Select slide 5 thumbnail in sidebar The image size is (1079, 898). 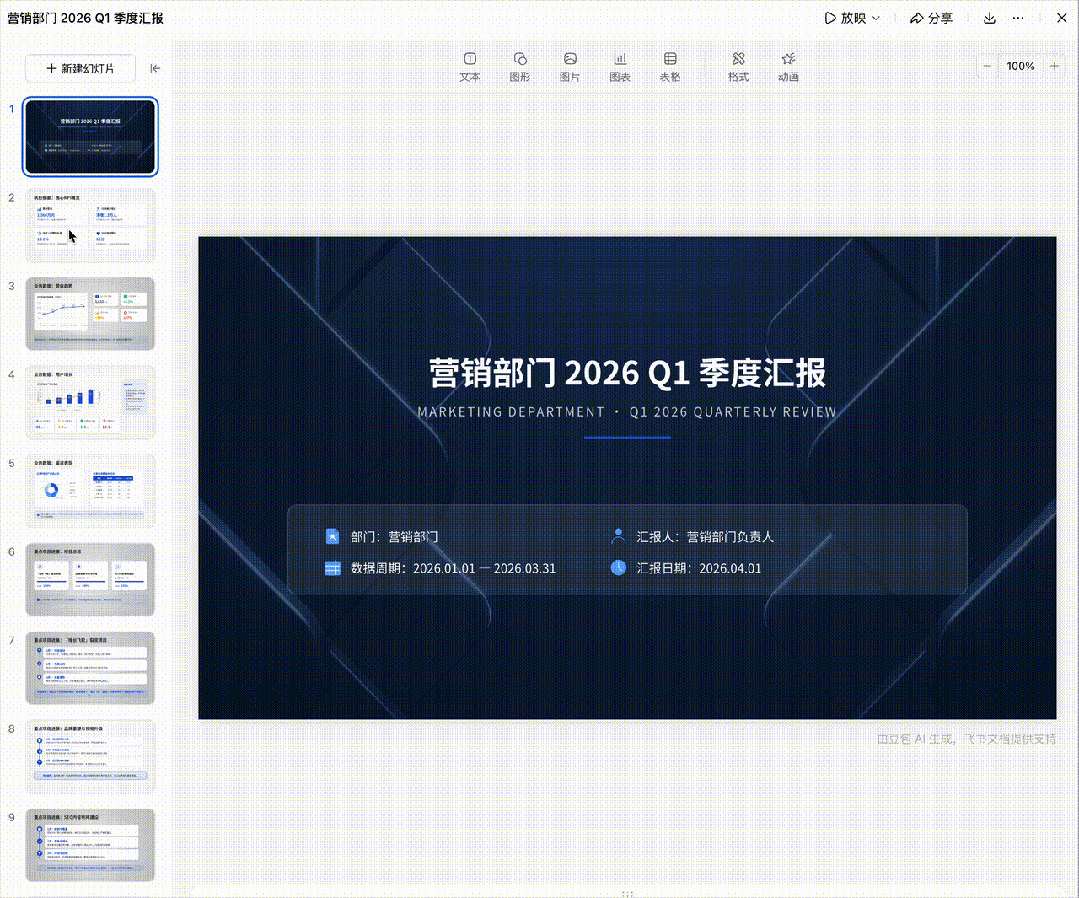(90, 491)
